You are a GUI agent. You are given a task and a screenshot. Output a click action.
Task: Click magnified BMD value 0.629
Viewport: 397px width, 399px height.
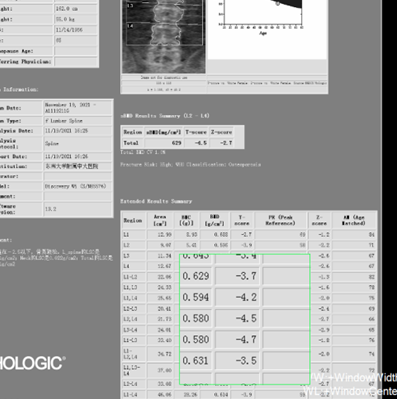coord(196,276)
